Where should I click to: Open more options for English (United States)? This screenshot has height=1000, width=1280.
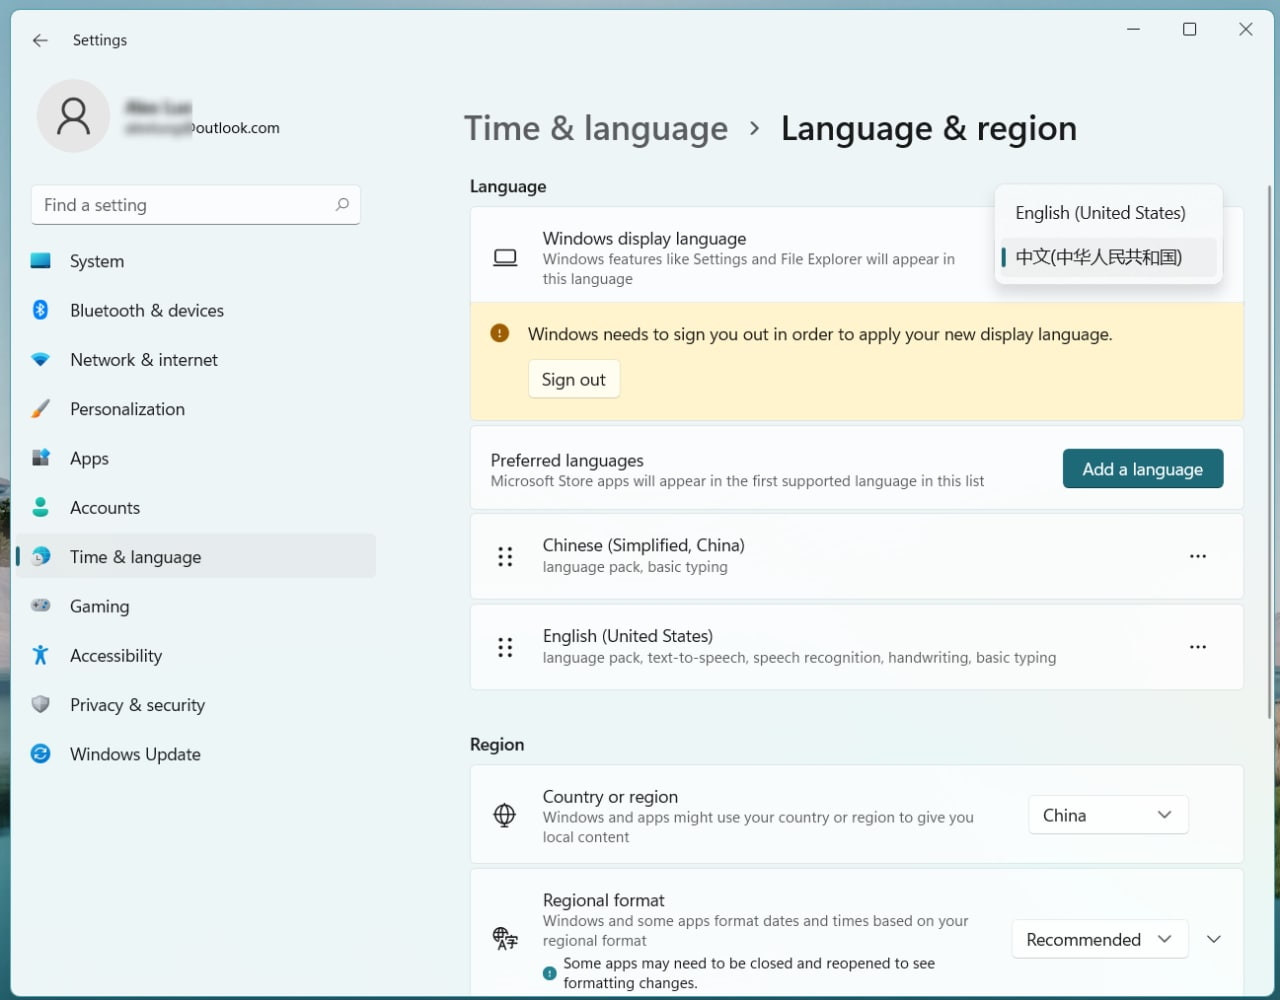click(1197, 647)
